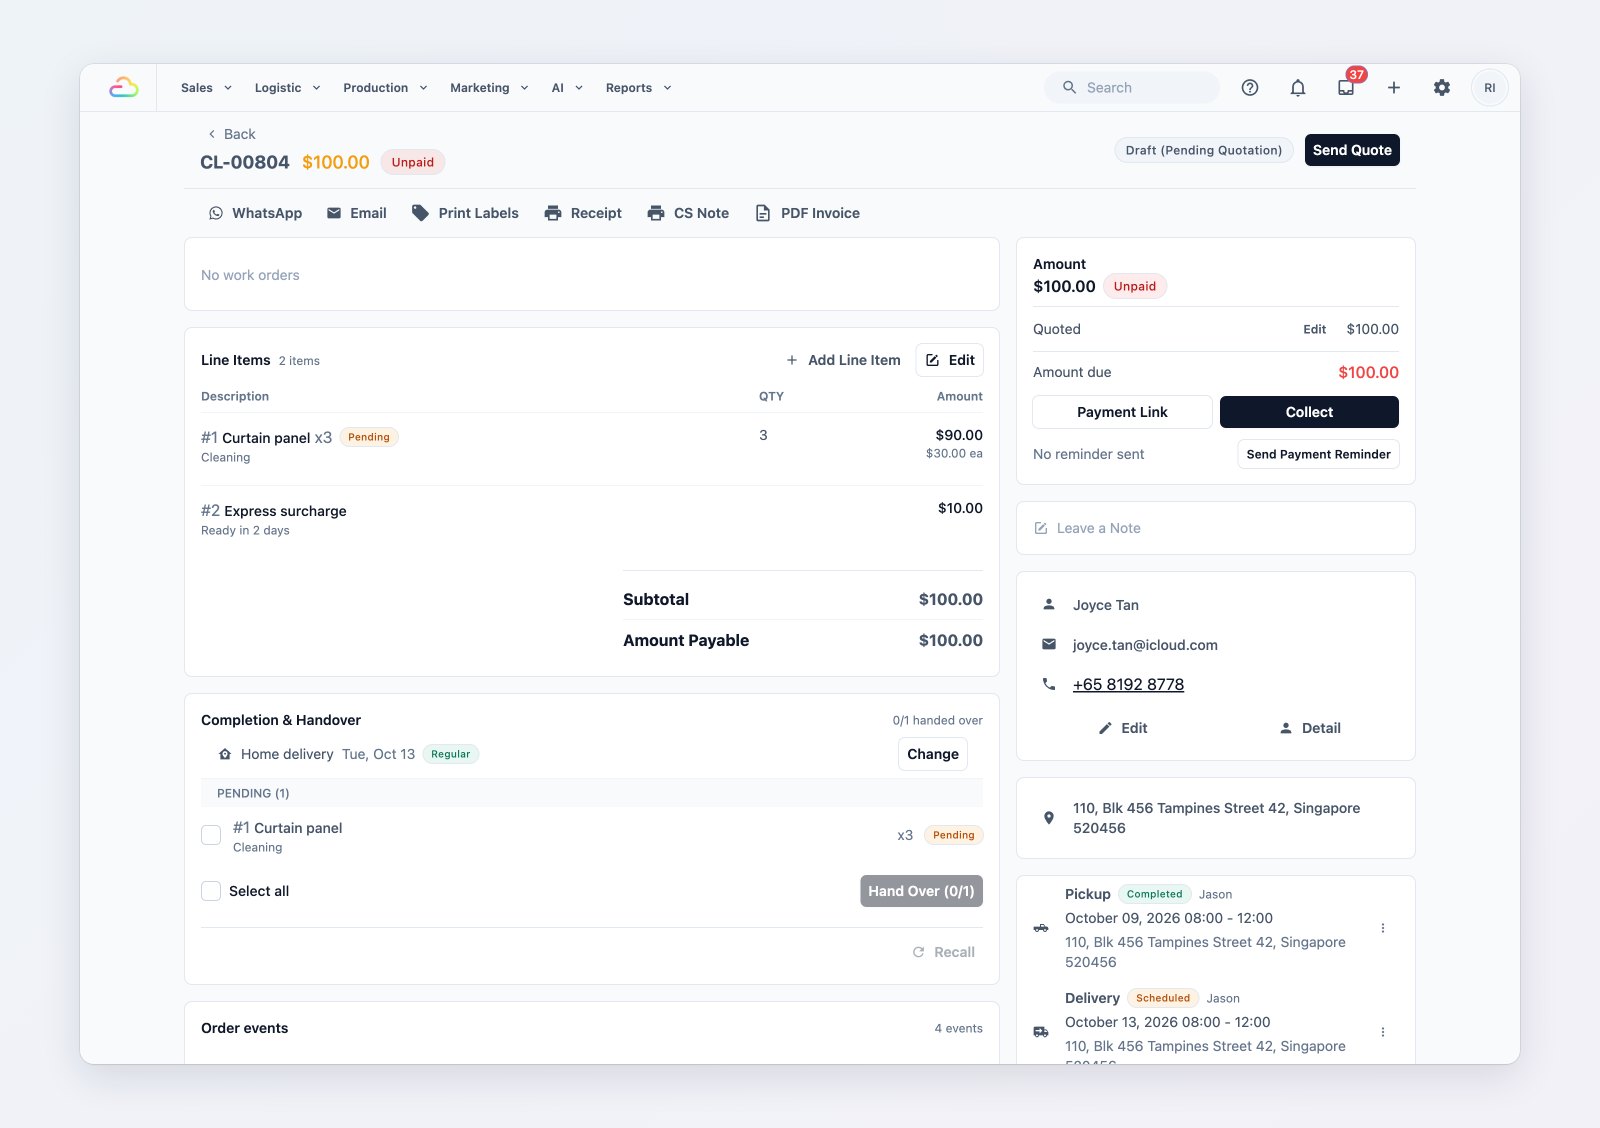Image resolution: width=1600 pixels, height=1128 pixels.
Task: Click Print Labels
Action: tap(465, 213)
